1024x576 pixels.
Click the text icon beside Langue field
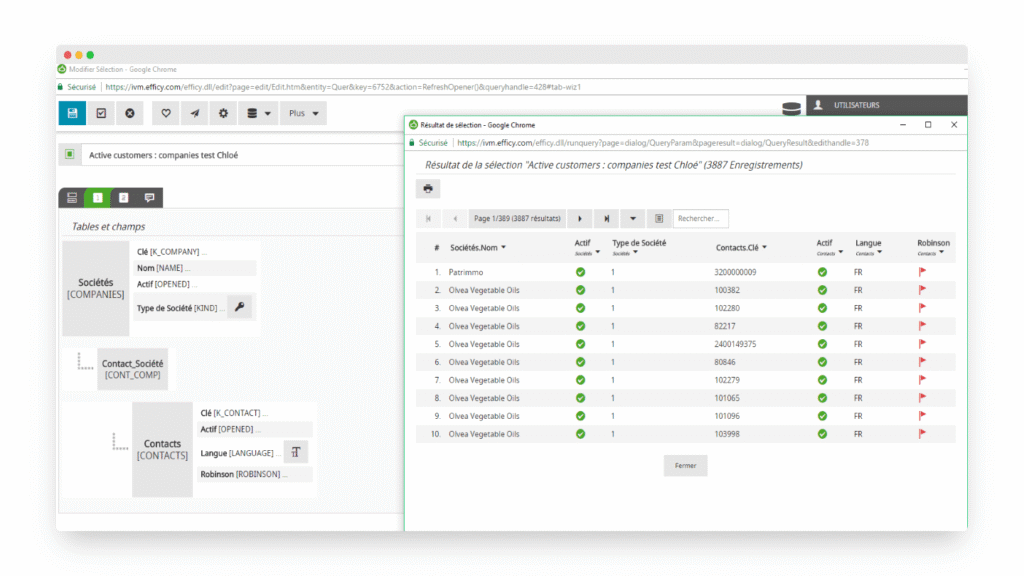[295, 452]
